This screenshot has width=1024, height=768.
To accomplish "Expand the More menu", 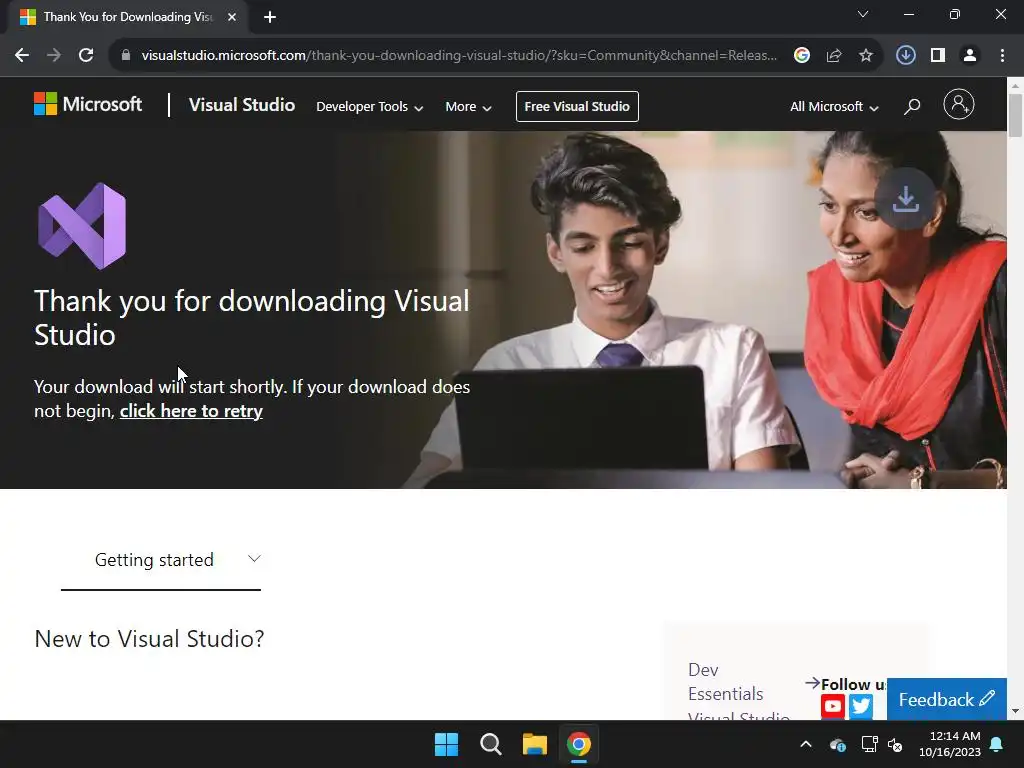I will 468,106.
